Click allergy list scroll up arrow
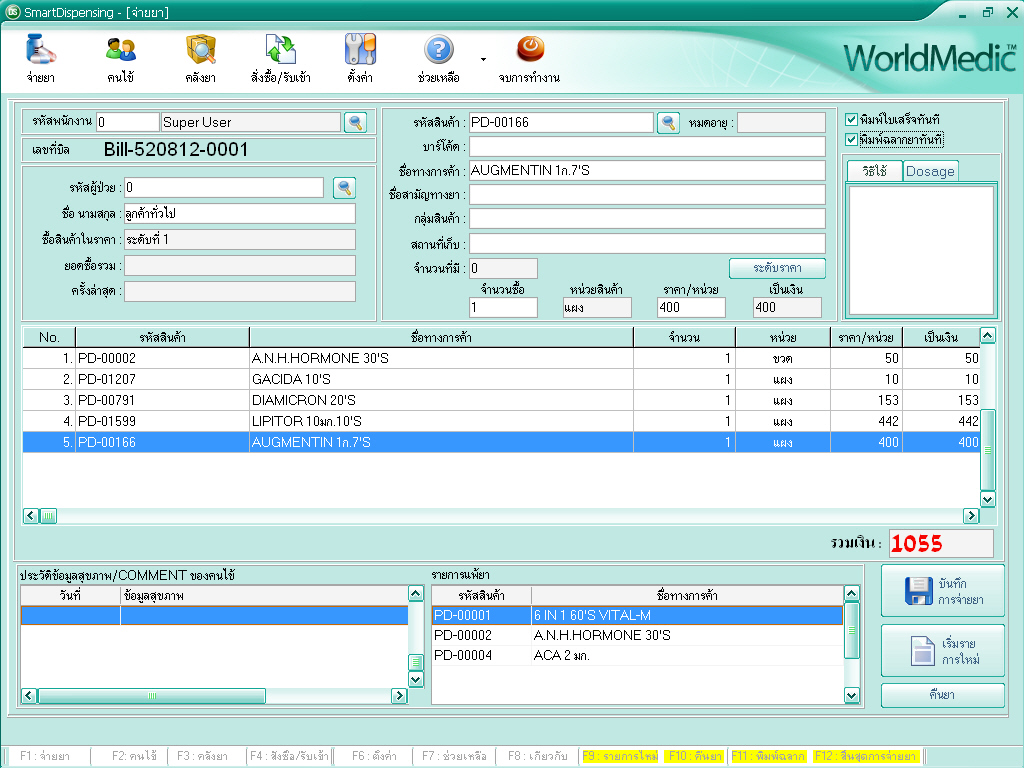The image size is (1024, 768). pos(852,593)
